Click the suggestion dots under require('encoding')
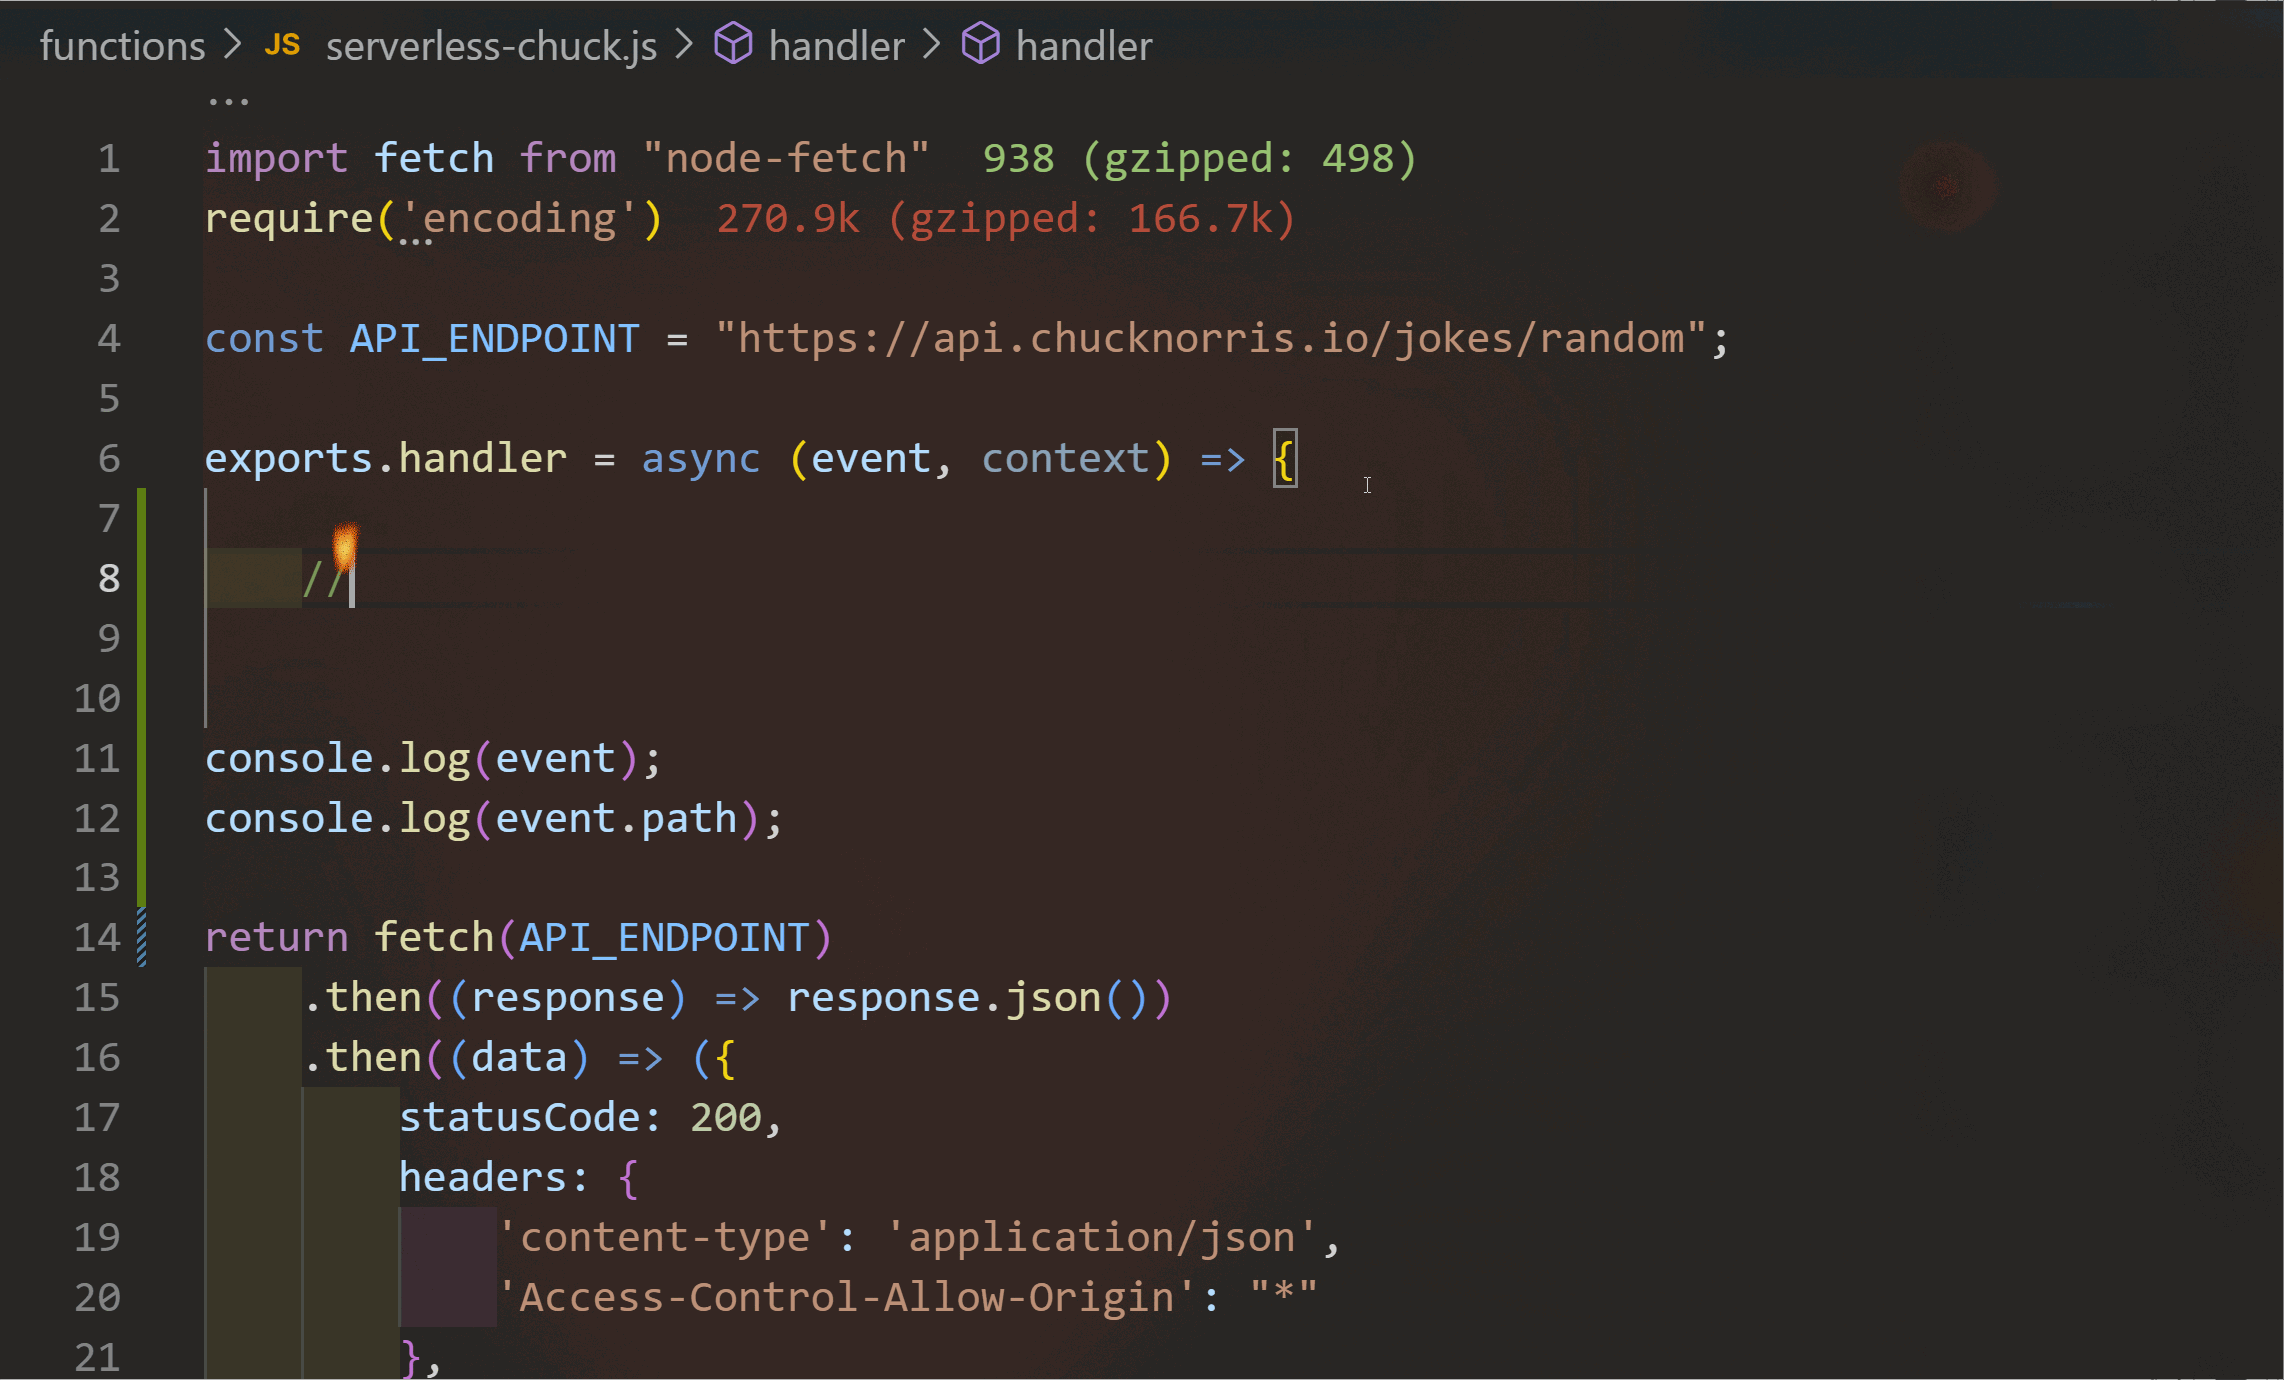Screen dimensions: 2284x1380 415,241
